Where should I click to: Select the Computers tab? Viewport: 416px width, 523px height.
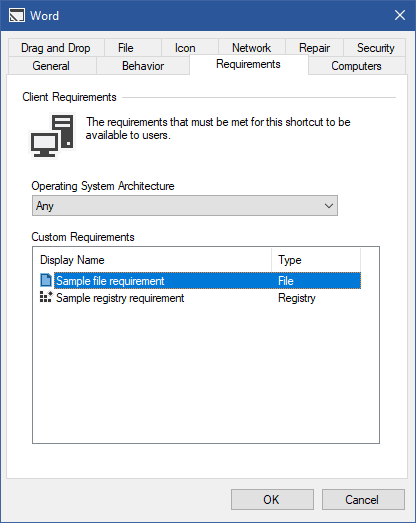[x=356, y=66]
